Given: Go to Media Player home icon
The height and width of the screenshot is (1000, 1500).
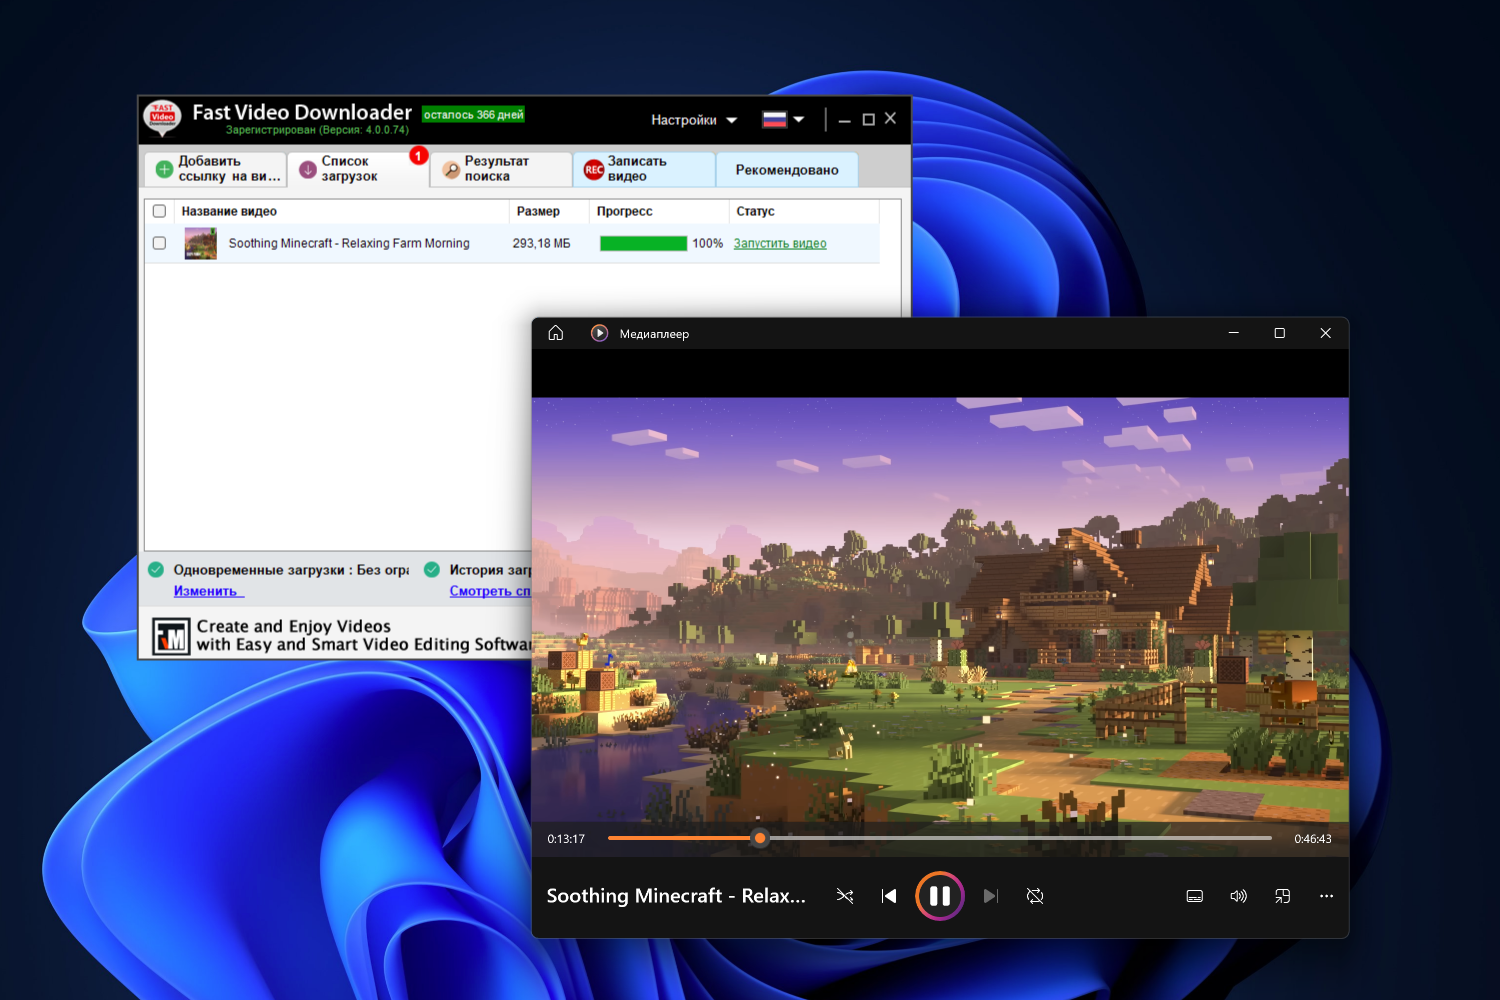Looking at the screenshot, I should point(556,333).
